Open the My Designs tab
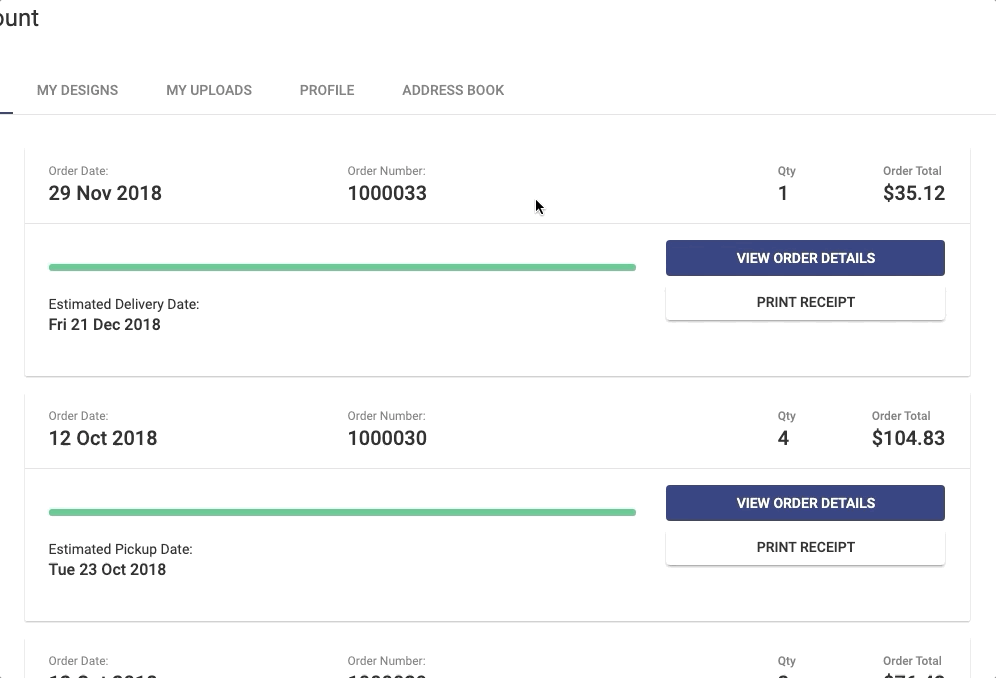The image size is (996, 678). [77, 90]
